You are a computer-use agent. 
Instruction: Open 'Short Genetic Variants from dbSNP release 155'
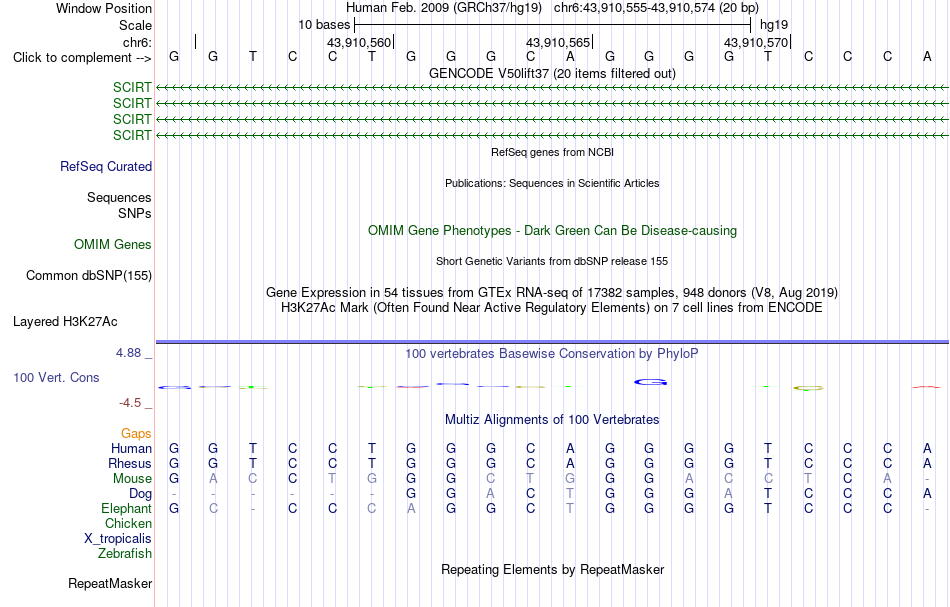point(552,261)
